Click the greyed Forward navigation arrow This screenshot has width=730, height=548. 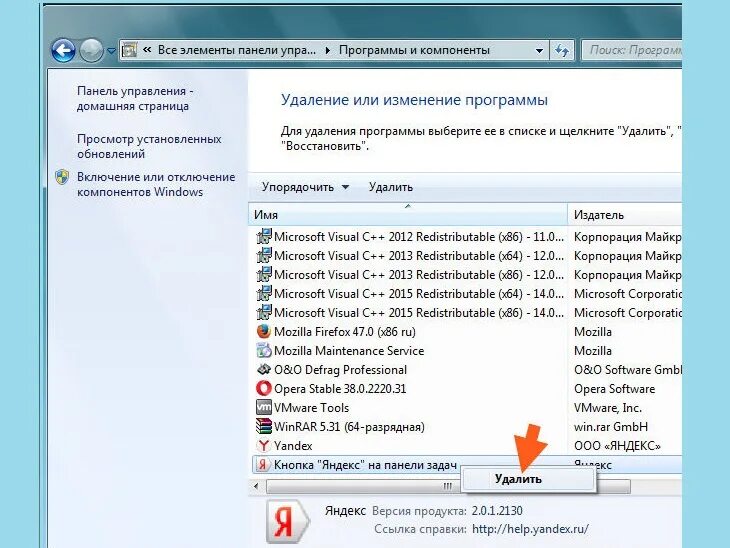pyautogui.click(x=91, y=50)
